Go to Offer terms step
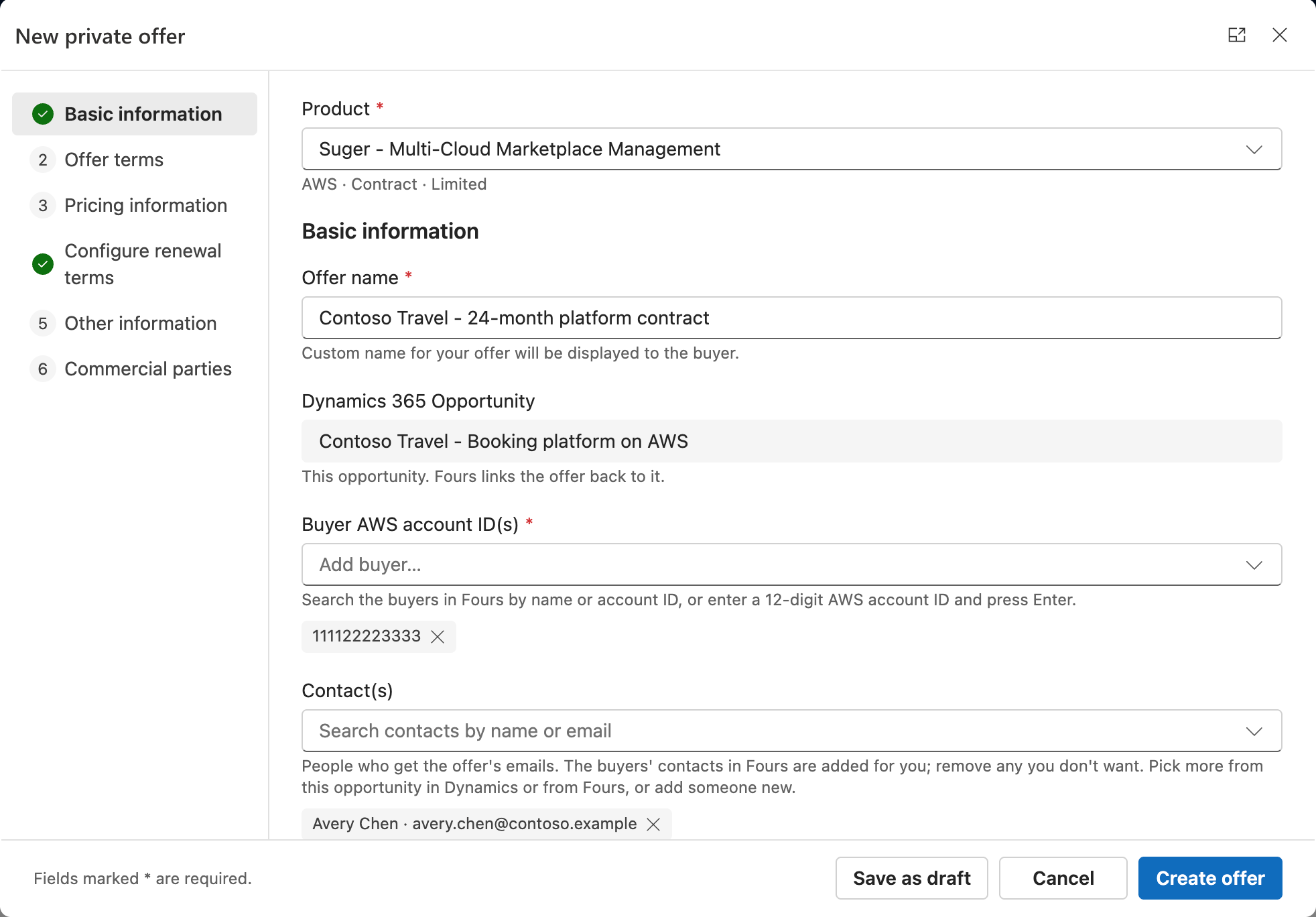This screenshot has height=917, width=1316. point(134,160)
